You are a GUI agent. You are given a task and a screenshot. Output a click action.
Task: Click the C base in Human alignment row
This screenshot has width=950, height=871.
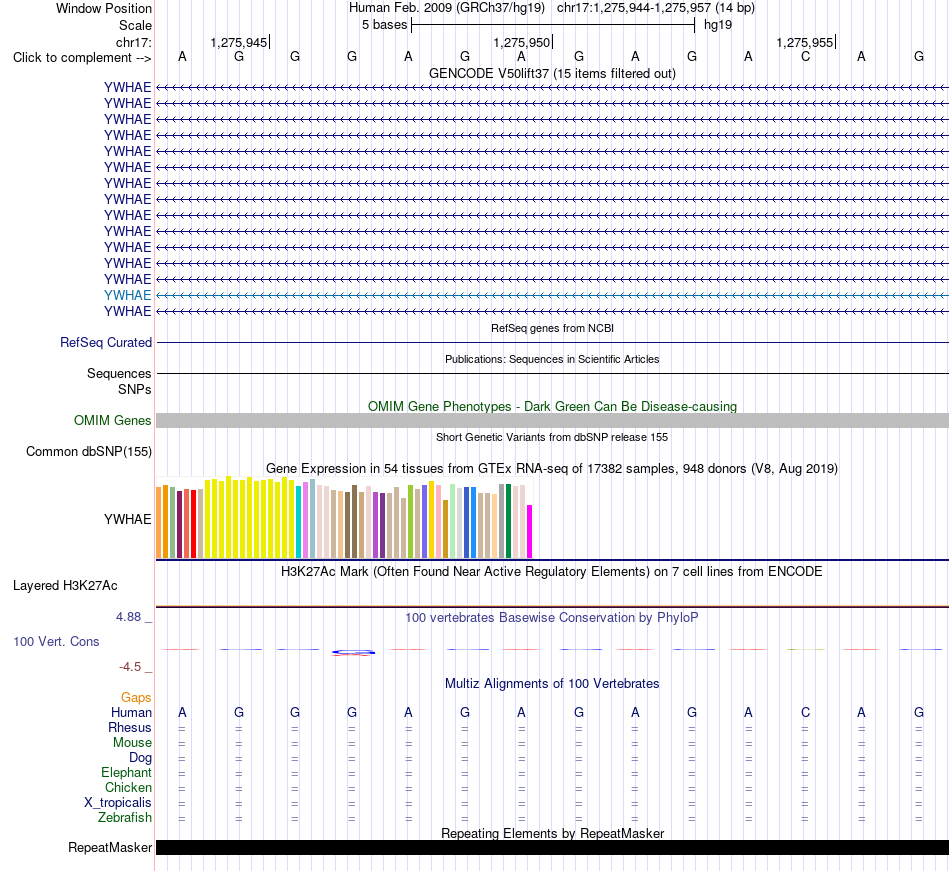[x=805, y=712]
